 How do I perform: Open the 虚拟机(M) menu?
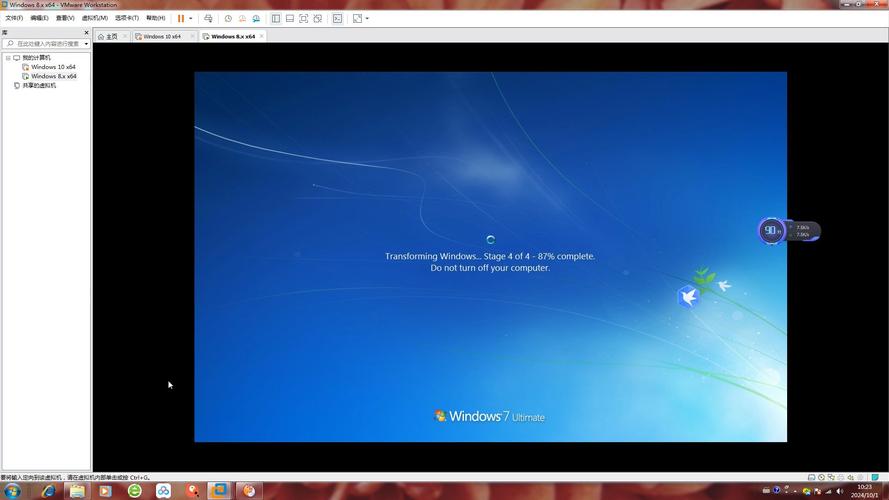tap(95, 18)
